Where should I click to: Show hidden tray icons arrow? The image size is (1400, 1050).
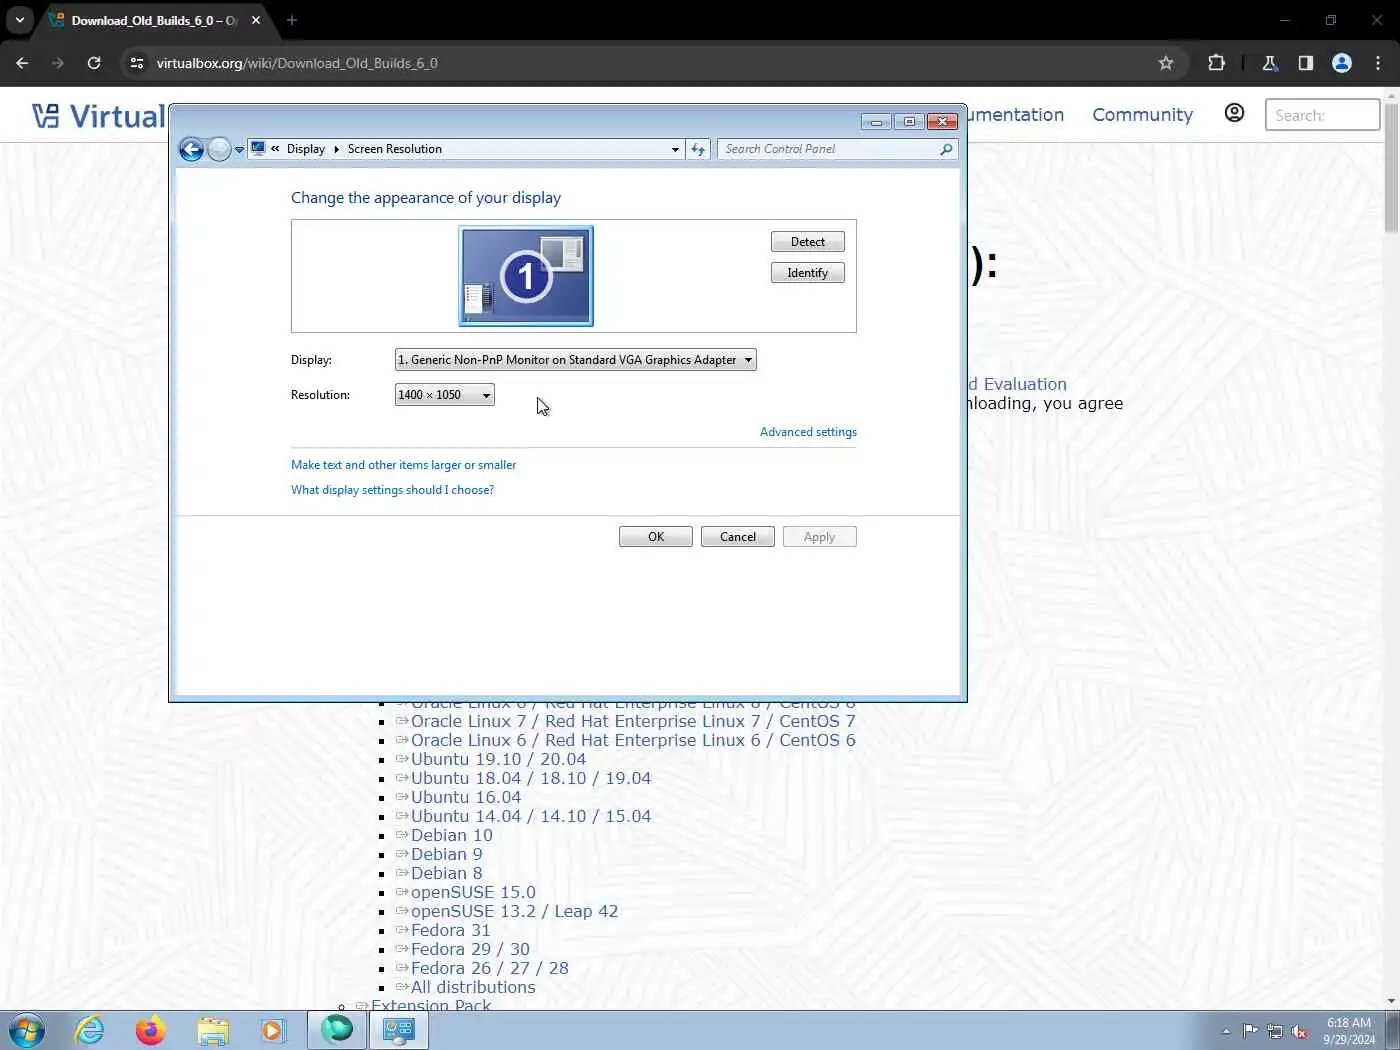point(1226,1031)
